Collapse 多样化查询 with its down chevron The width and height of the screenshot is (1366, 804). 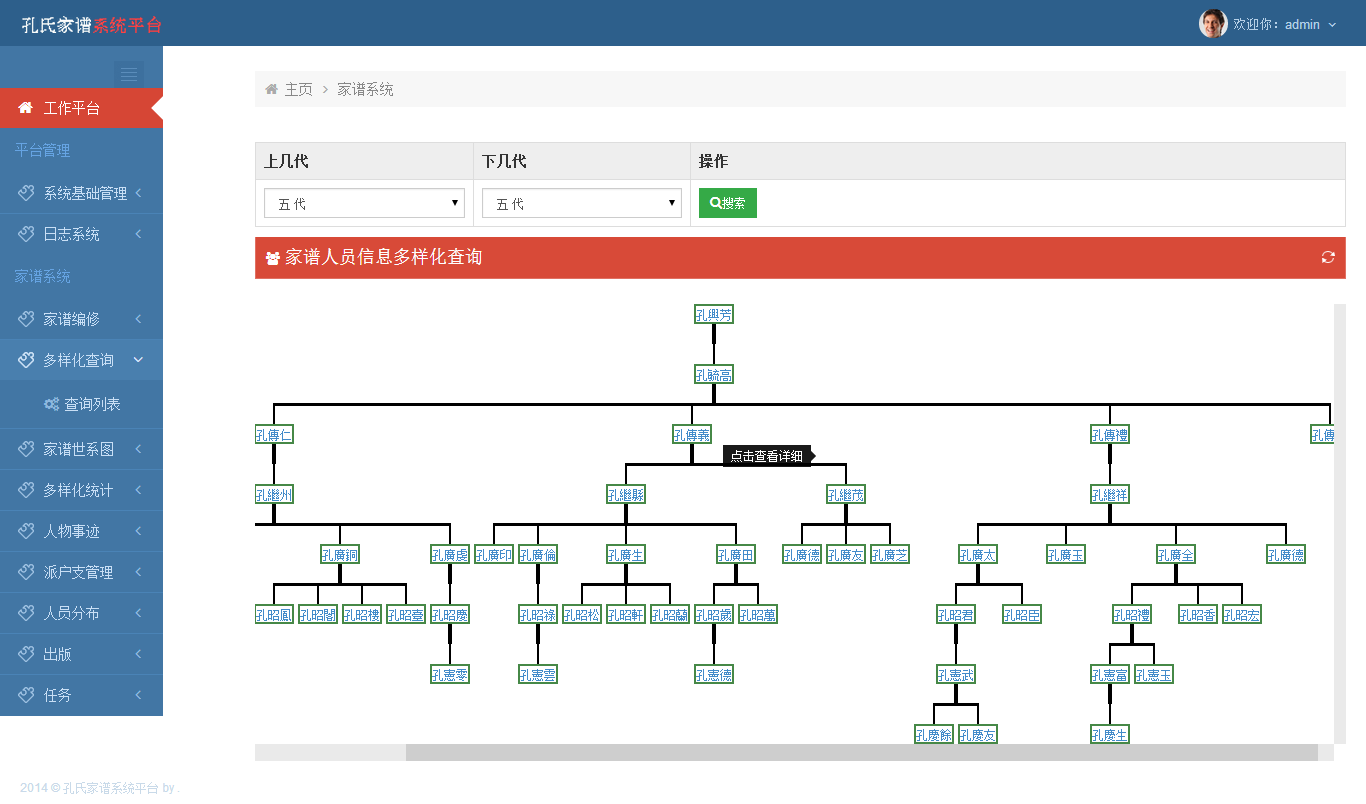pyautogui.click(x=138, y=360)
